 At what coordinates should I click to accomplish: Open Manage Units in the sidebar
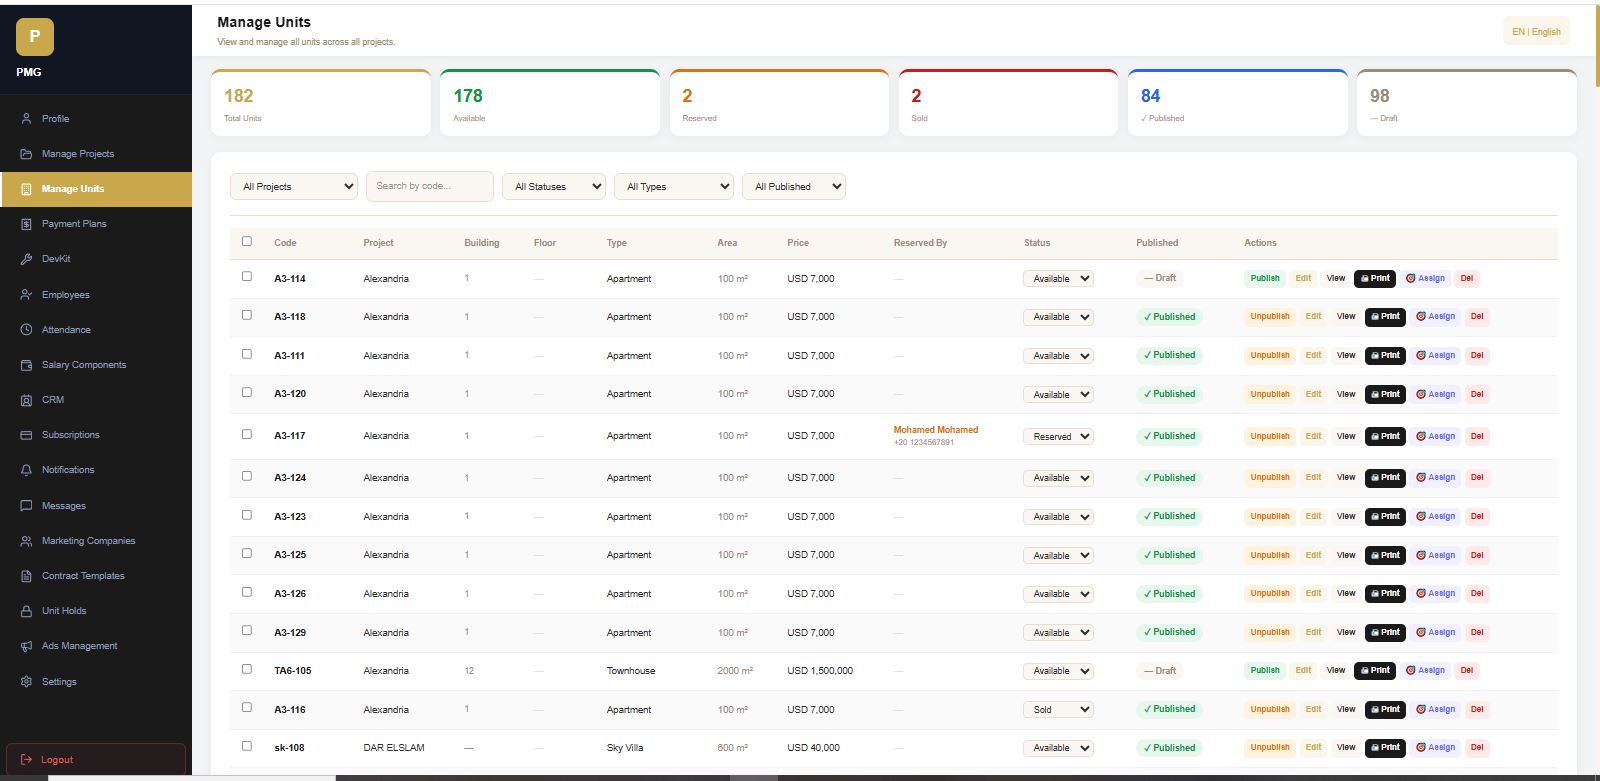[x=96, y=189]
